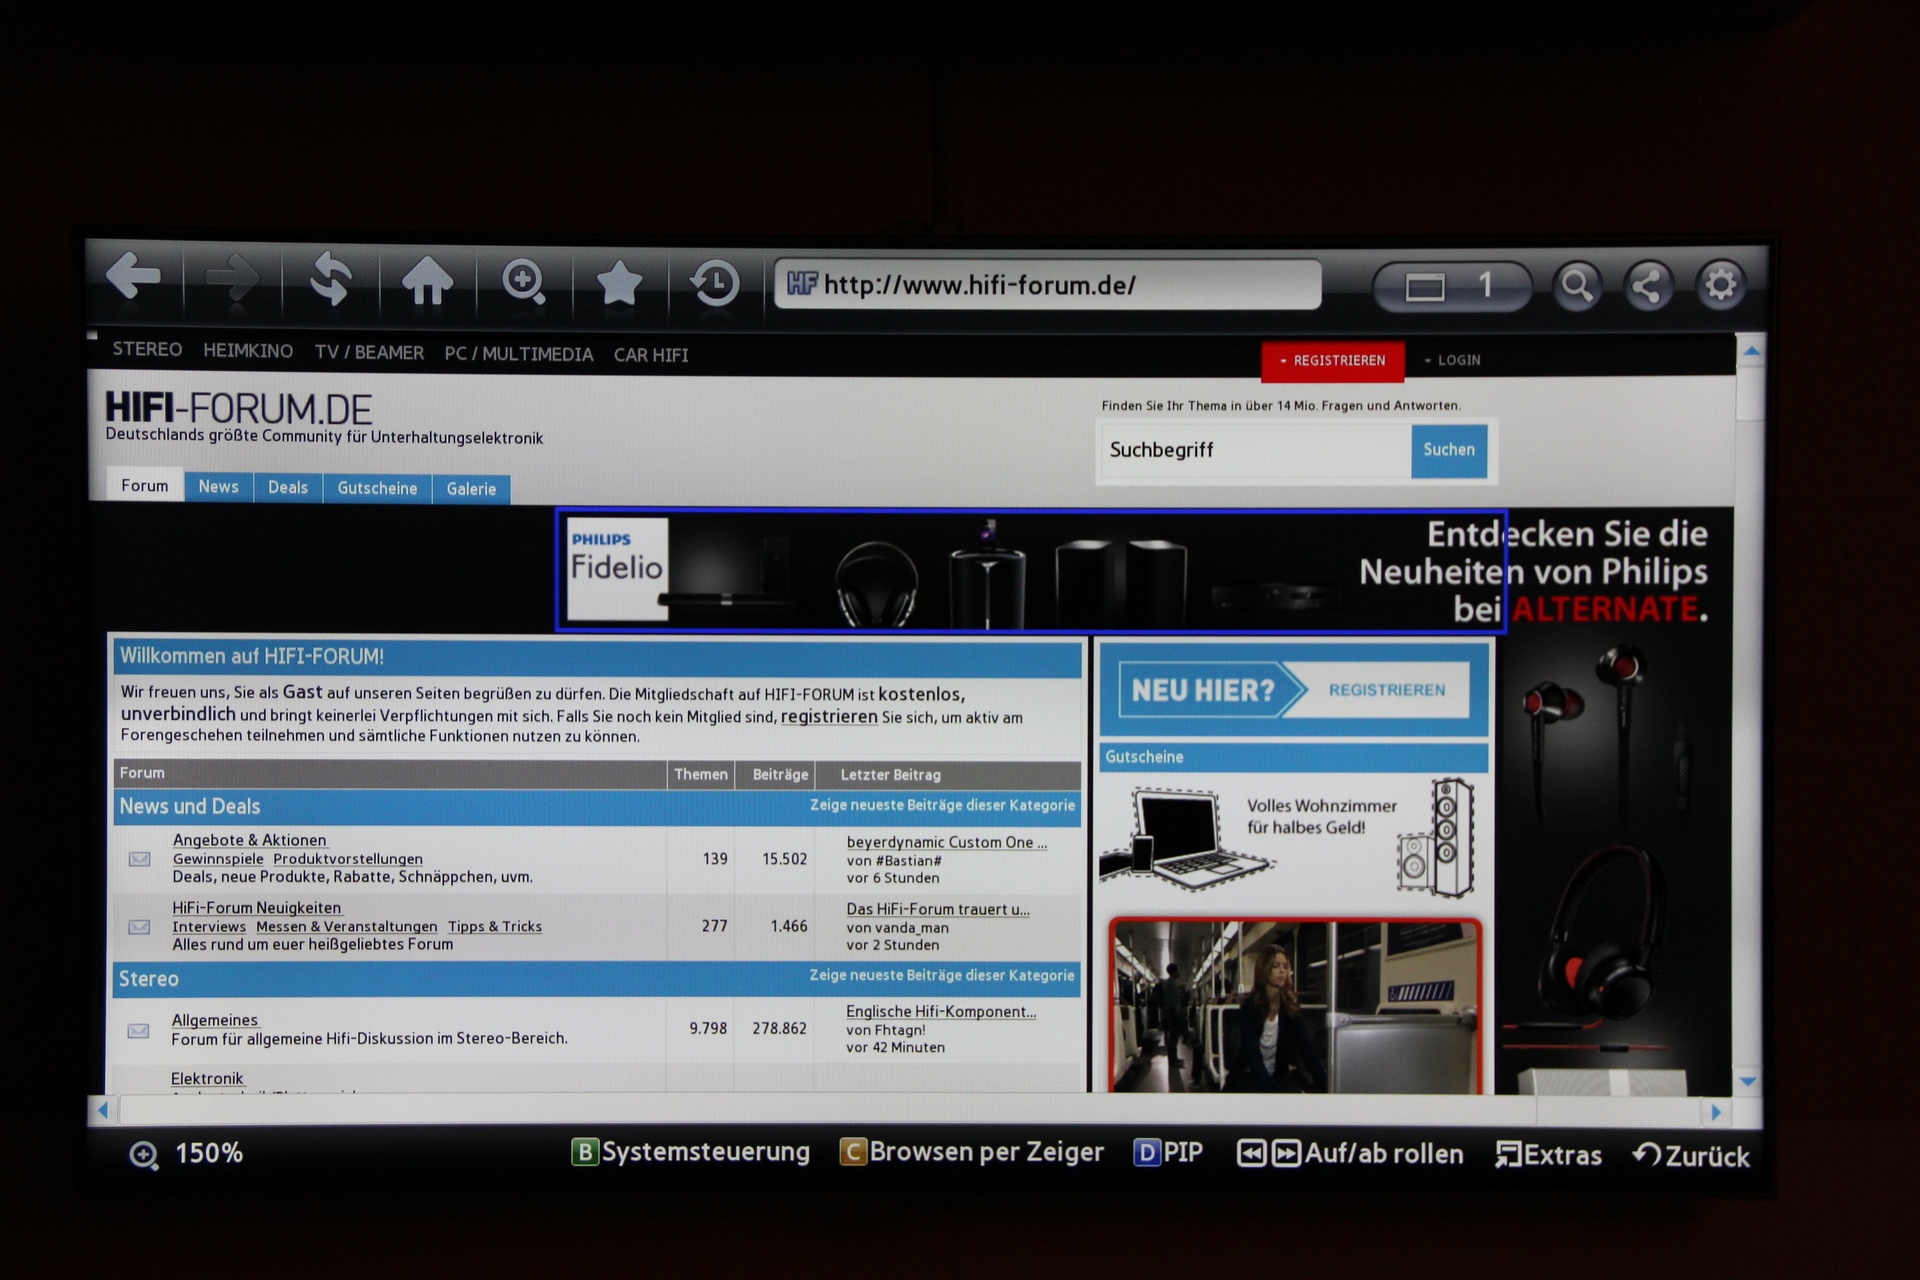
Task: Click the horizontal scrollbar right arrow
Action: [x=1717, y=1112]
